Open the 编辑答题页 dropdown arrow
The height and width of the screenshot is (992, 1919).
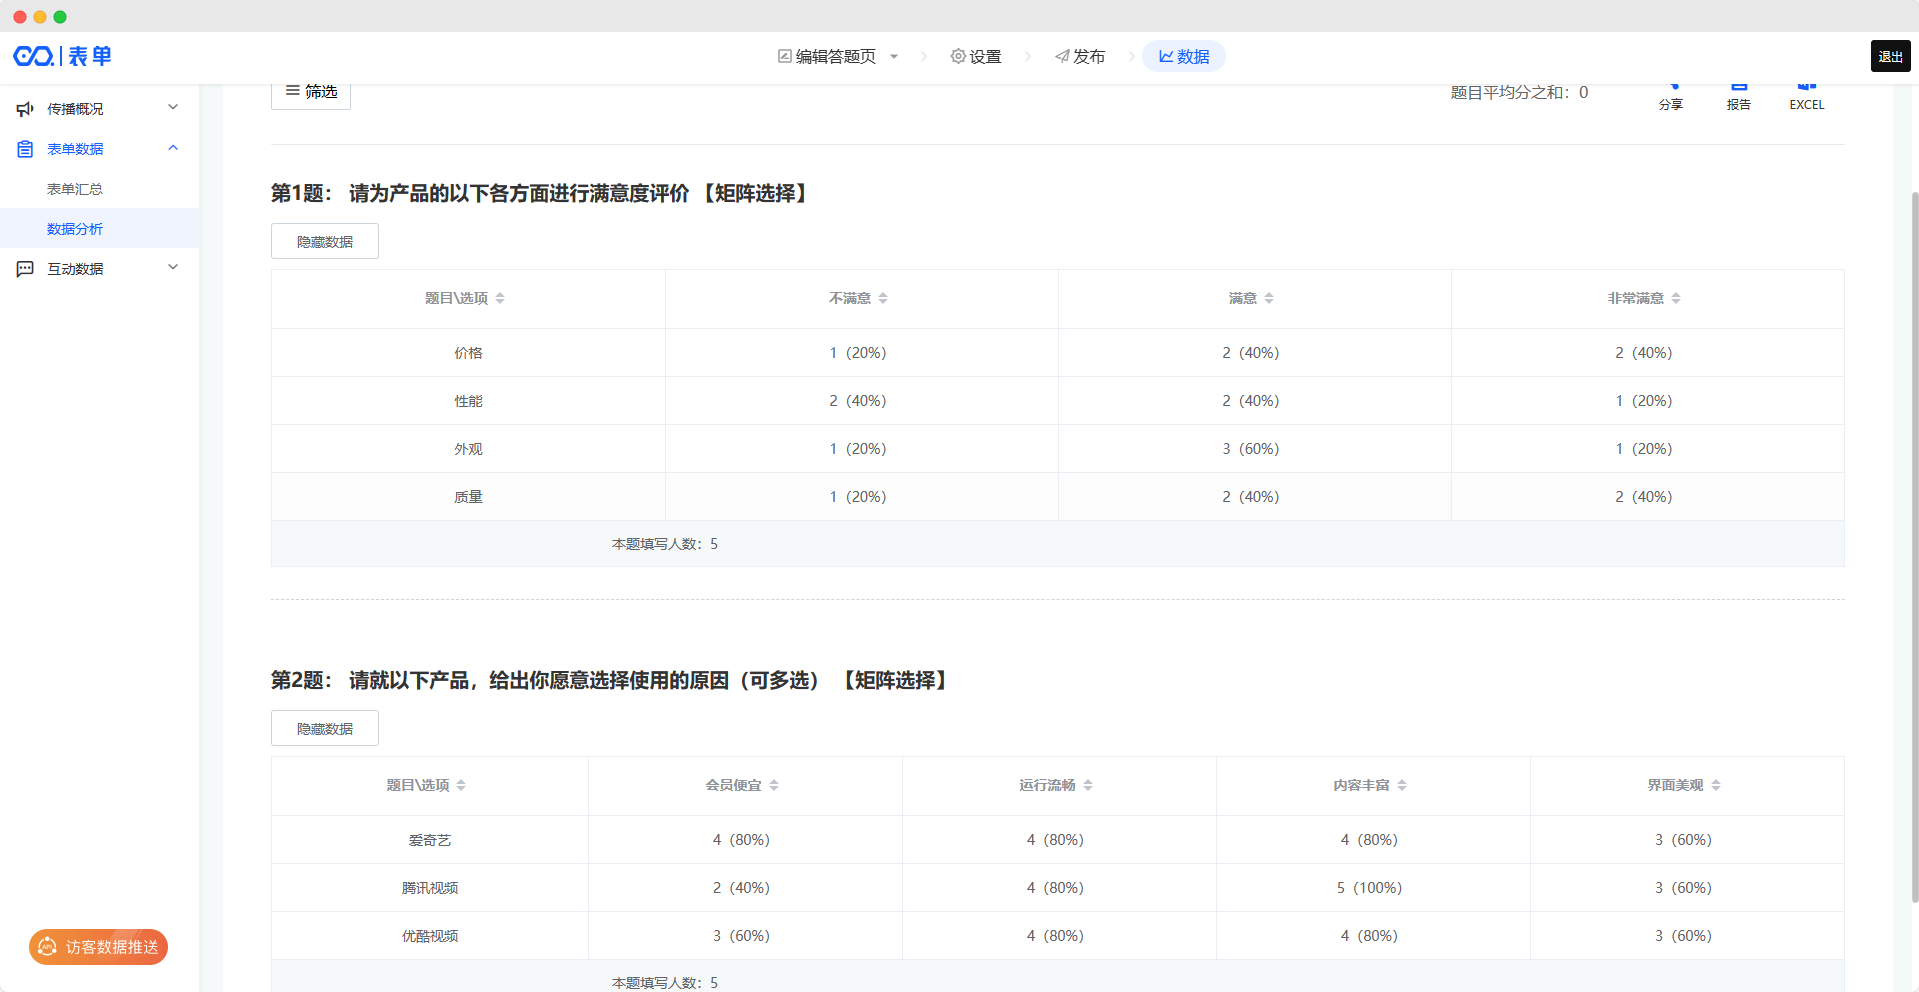click(894, 57)
